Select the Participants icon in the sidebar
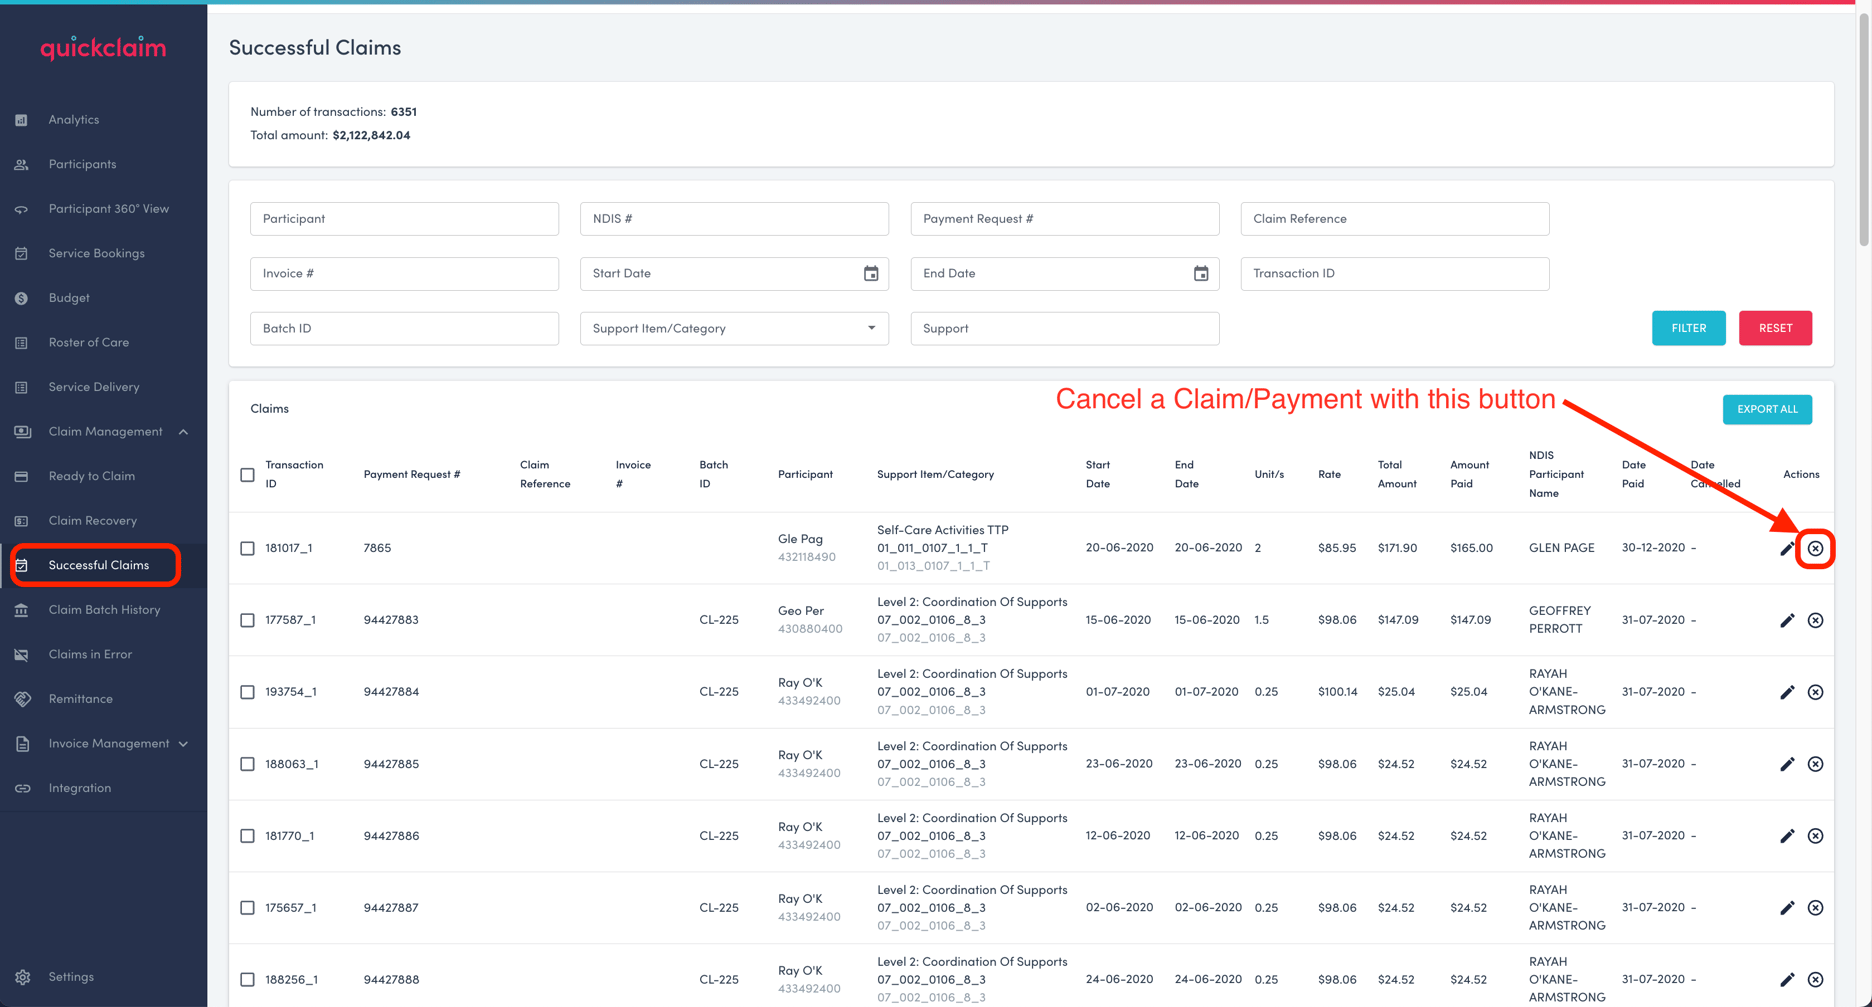 (x=22, y=164)
